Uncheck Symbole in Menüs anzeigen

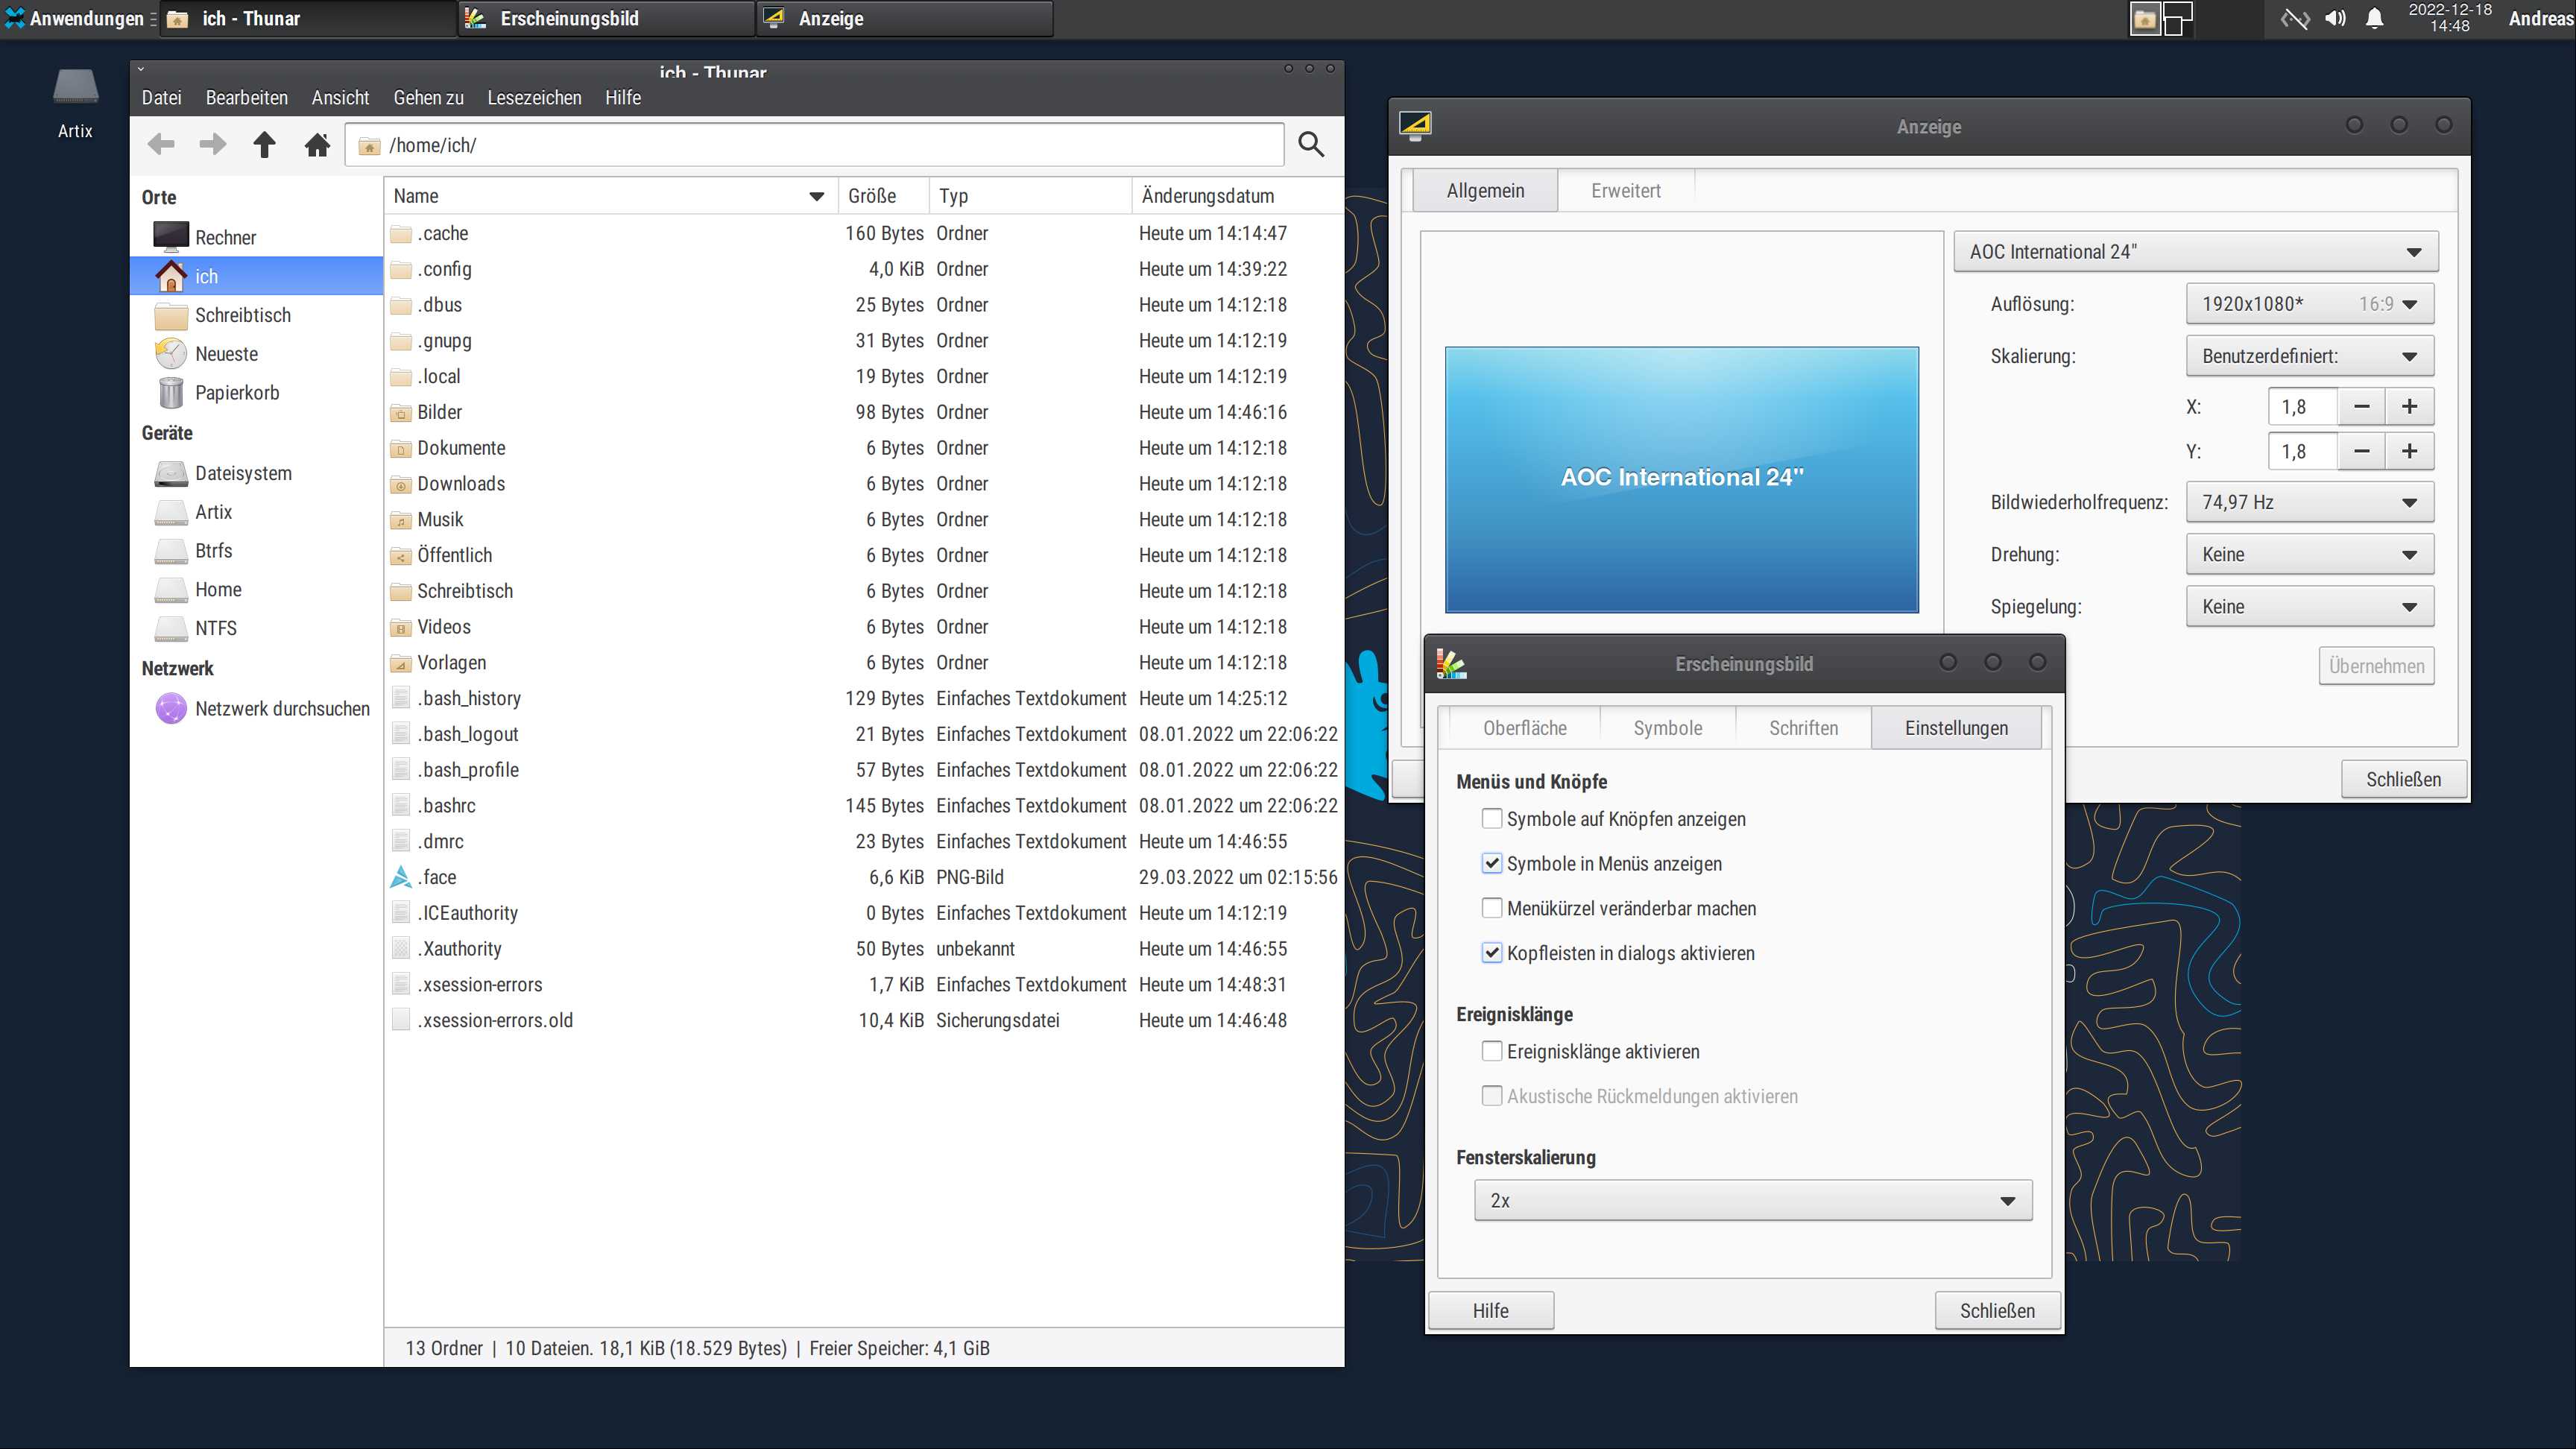point(1491,864)
